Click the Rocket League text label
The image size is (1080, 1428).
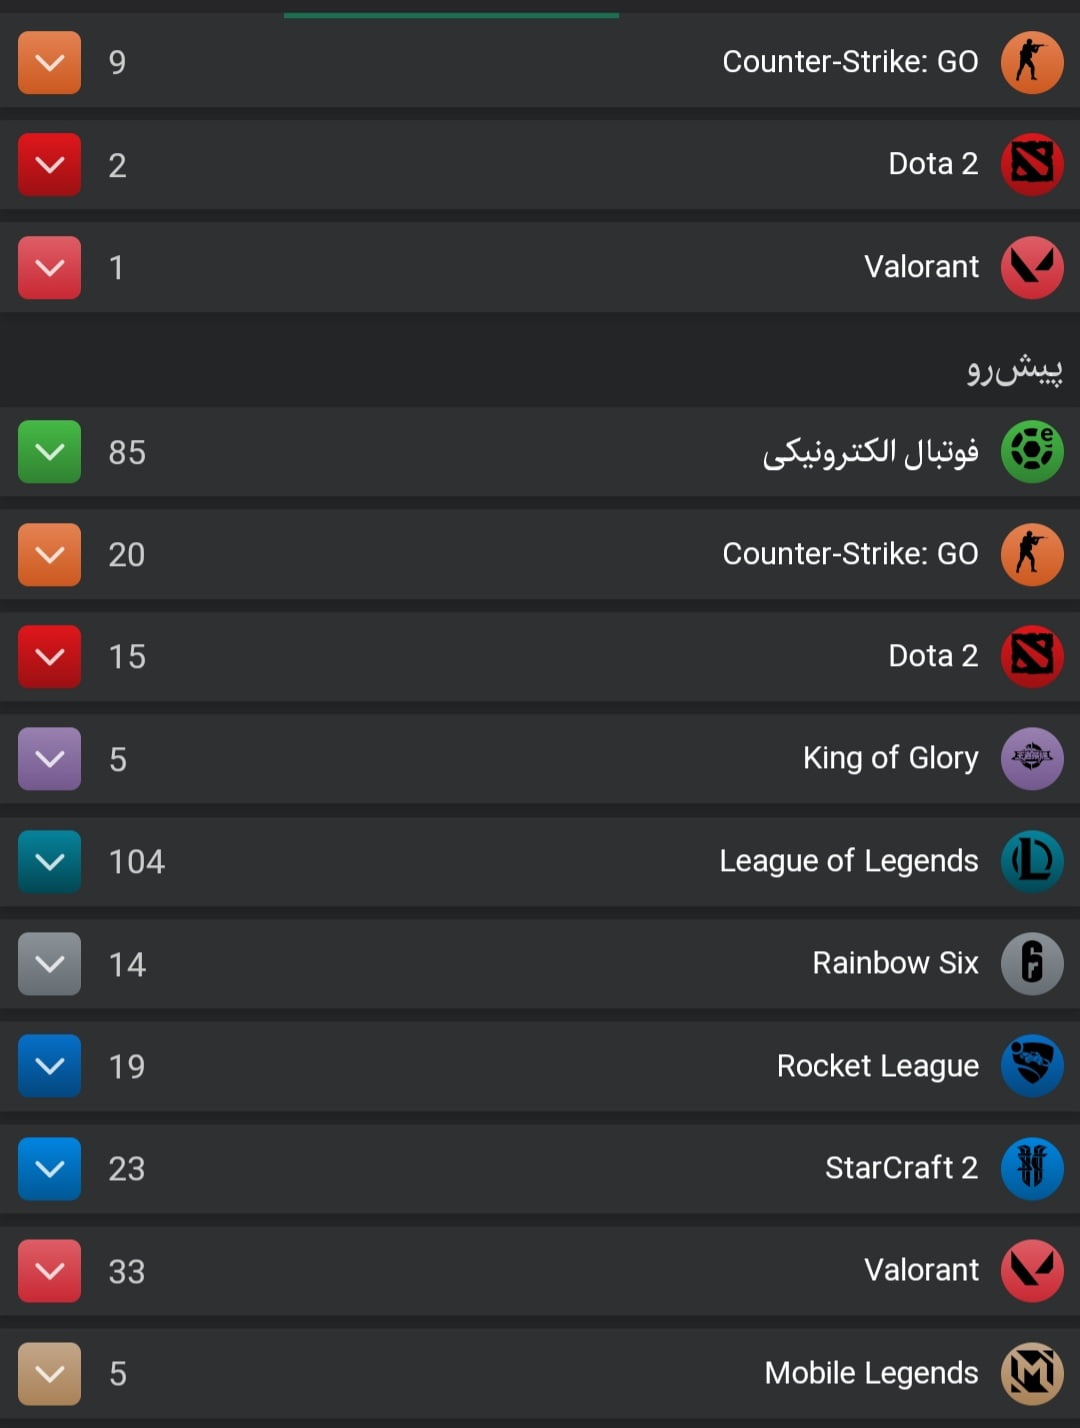[877, 1066]
